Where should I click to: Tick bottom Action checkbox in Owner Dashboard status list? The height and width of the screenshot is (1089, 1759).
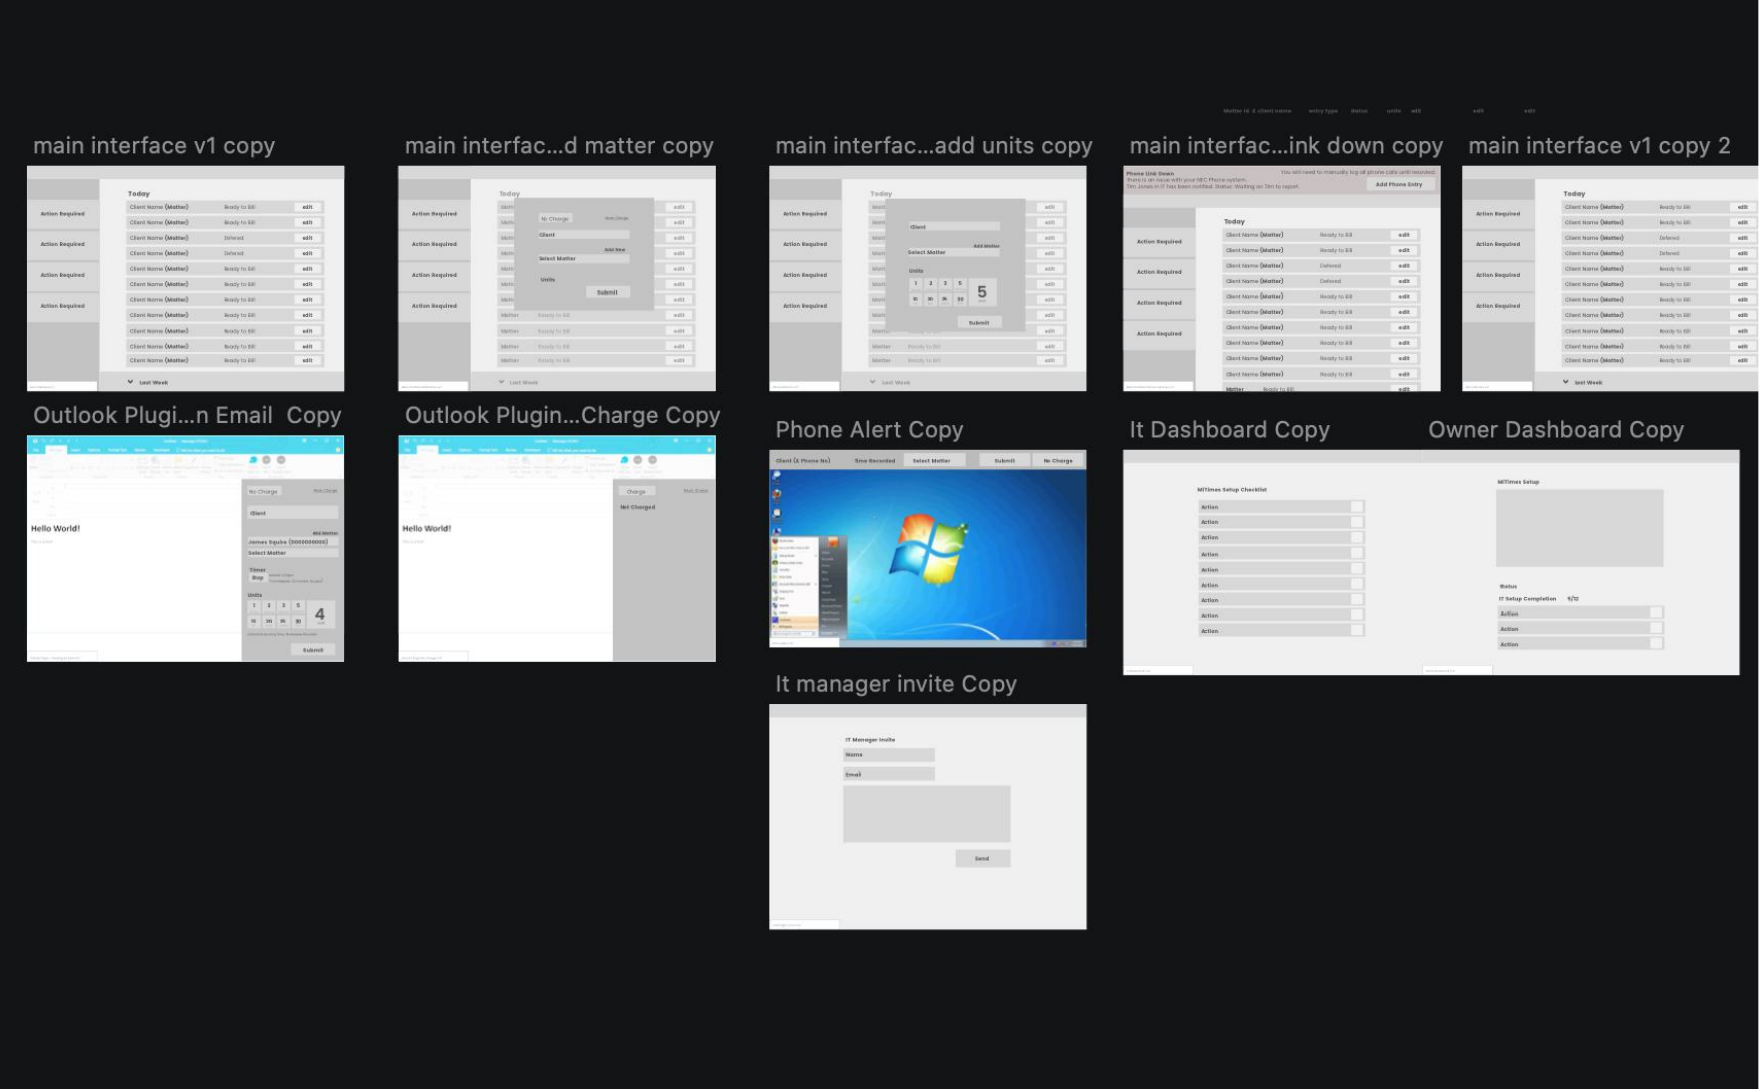click(1656, 644)
